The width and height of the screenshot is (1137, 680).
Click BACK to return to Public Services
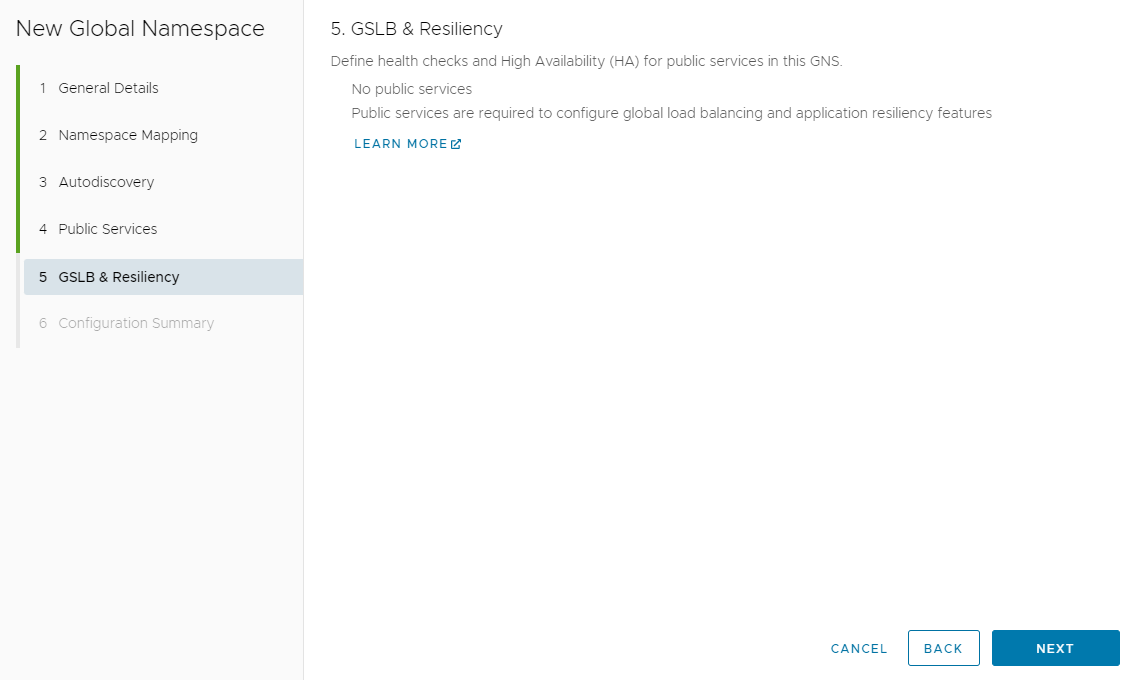(943, 648)
